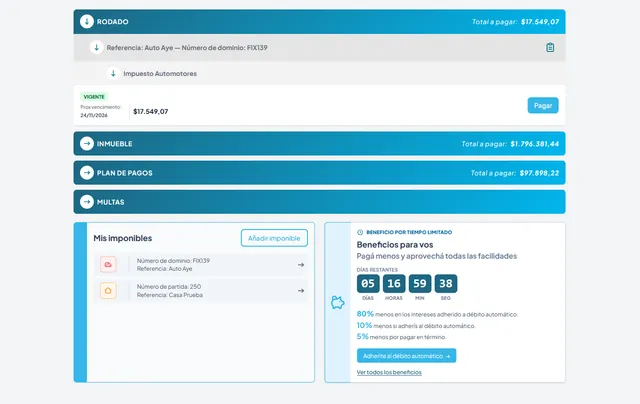Open arrow for Número de partida 250
The height and width of the screenshot is (404, 640).
point(301,291)
